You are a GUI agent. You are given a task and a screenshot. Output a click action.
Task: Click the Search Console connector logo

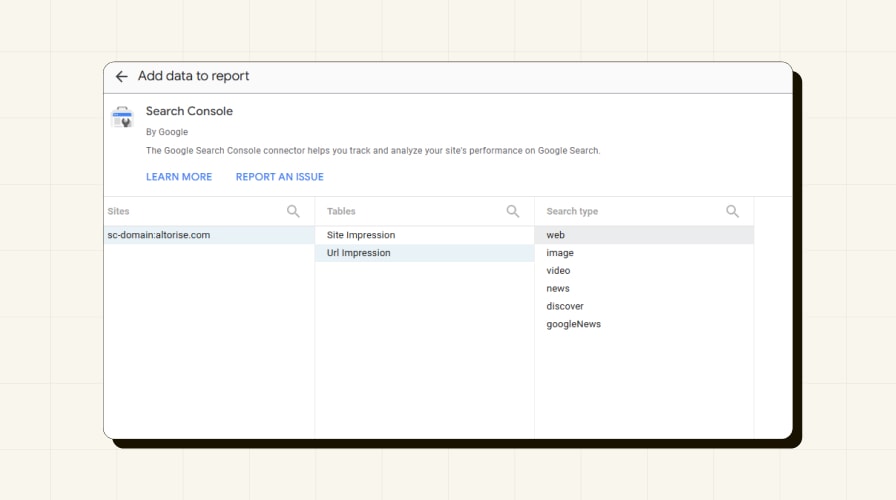pos(122,117)
